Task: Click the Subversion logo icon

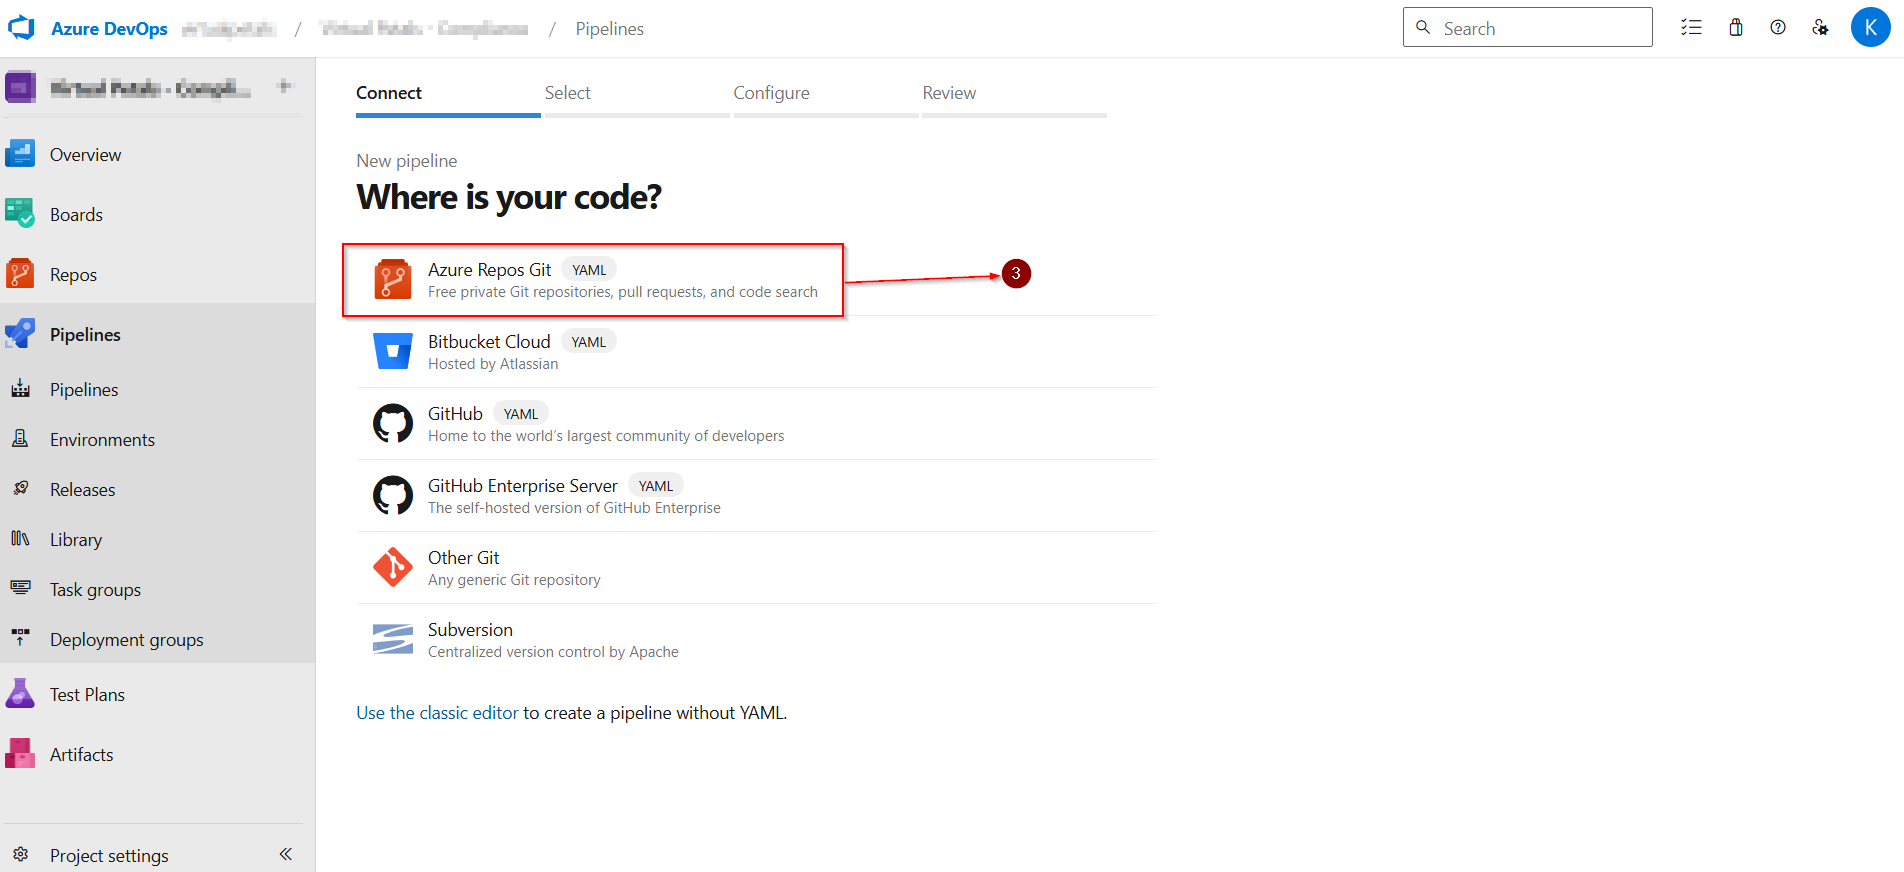Action: point(393,639)
